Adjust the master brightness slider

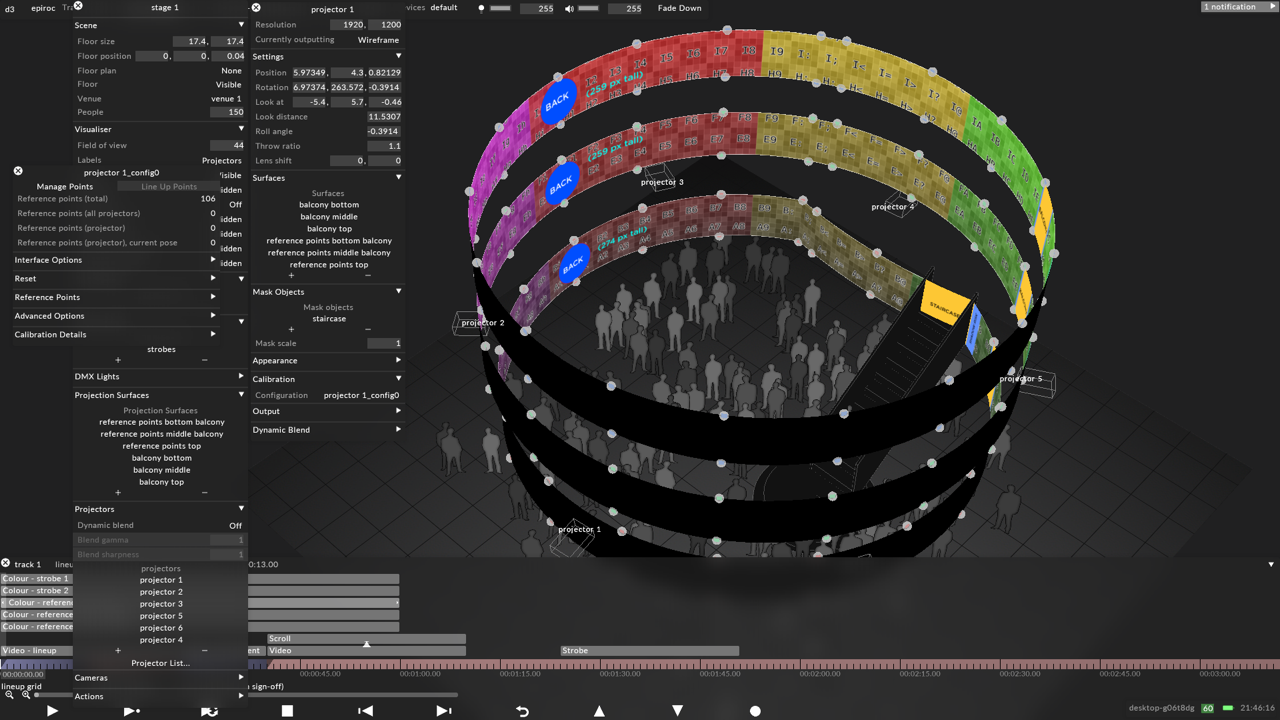(x=500, y=8)
